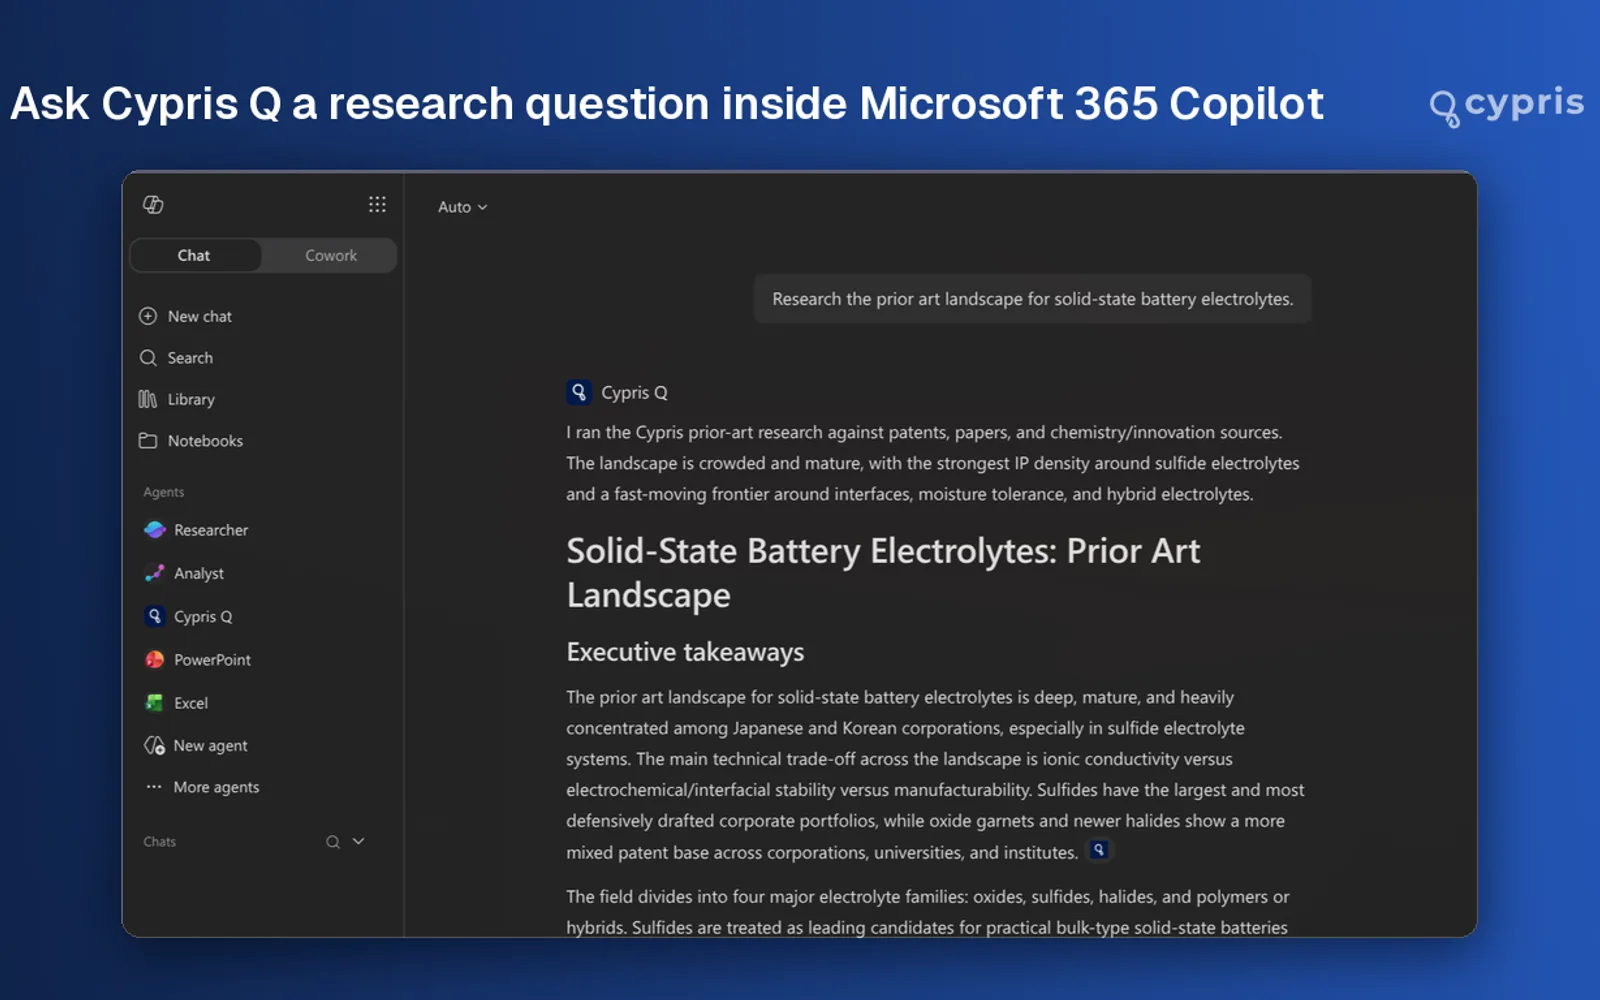Click the Notebooks folder icon
Image resolution: width=1600 pixels, height=1000 pixels.
click(148, 441)
